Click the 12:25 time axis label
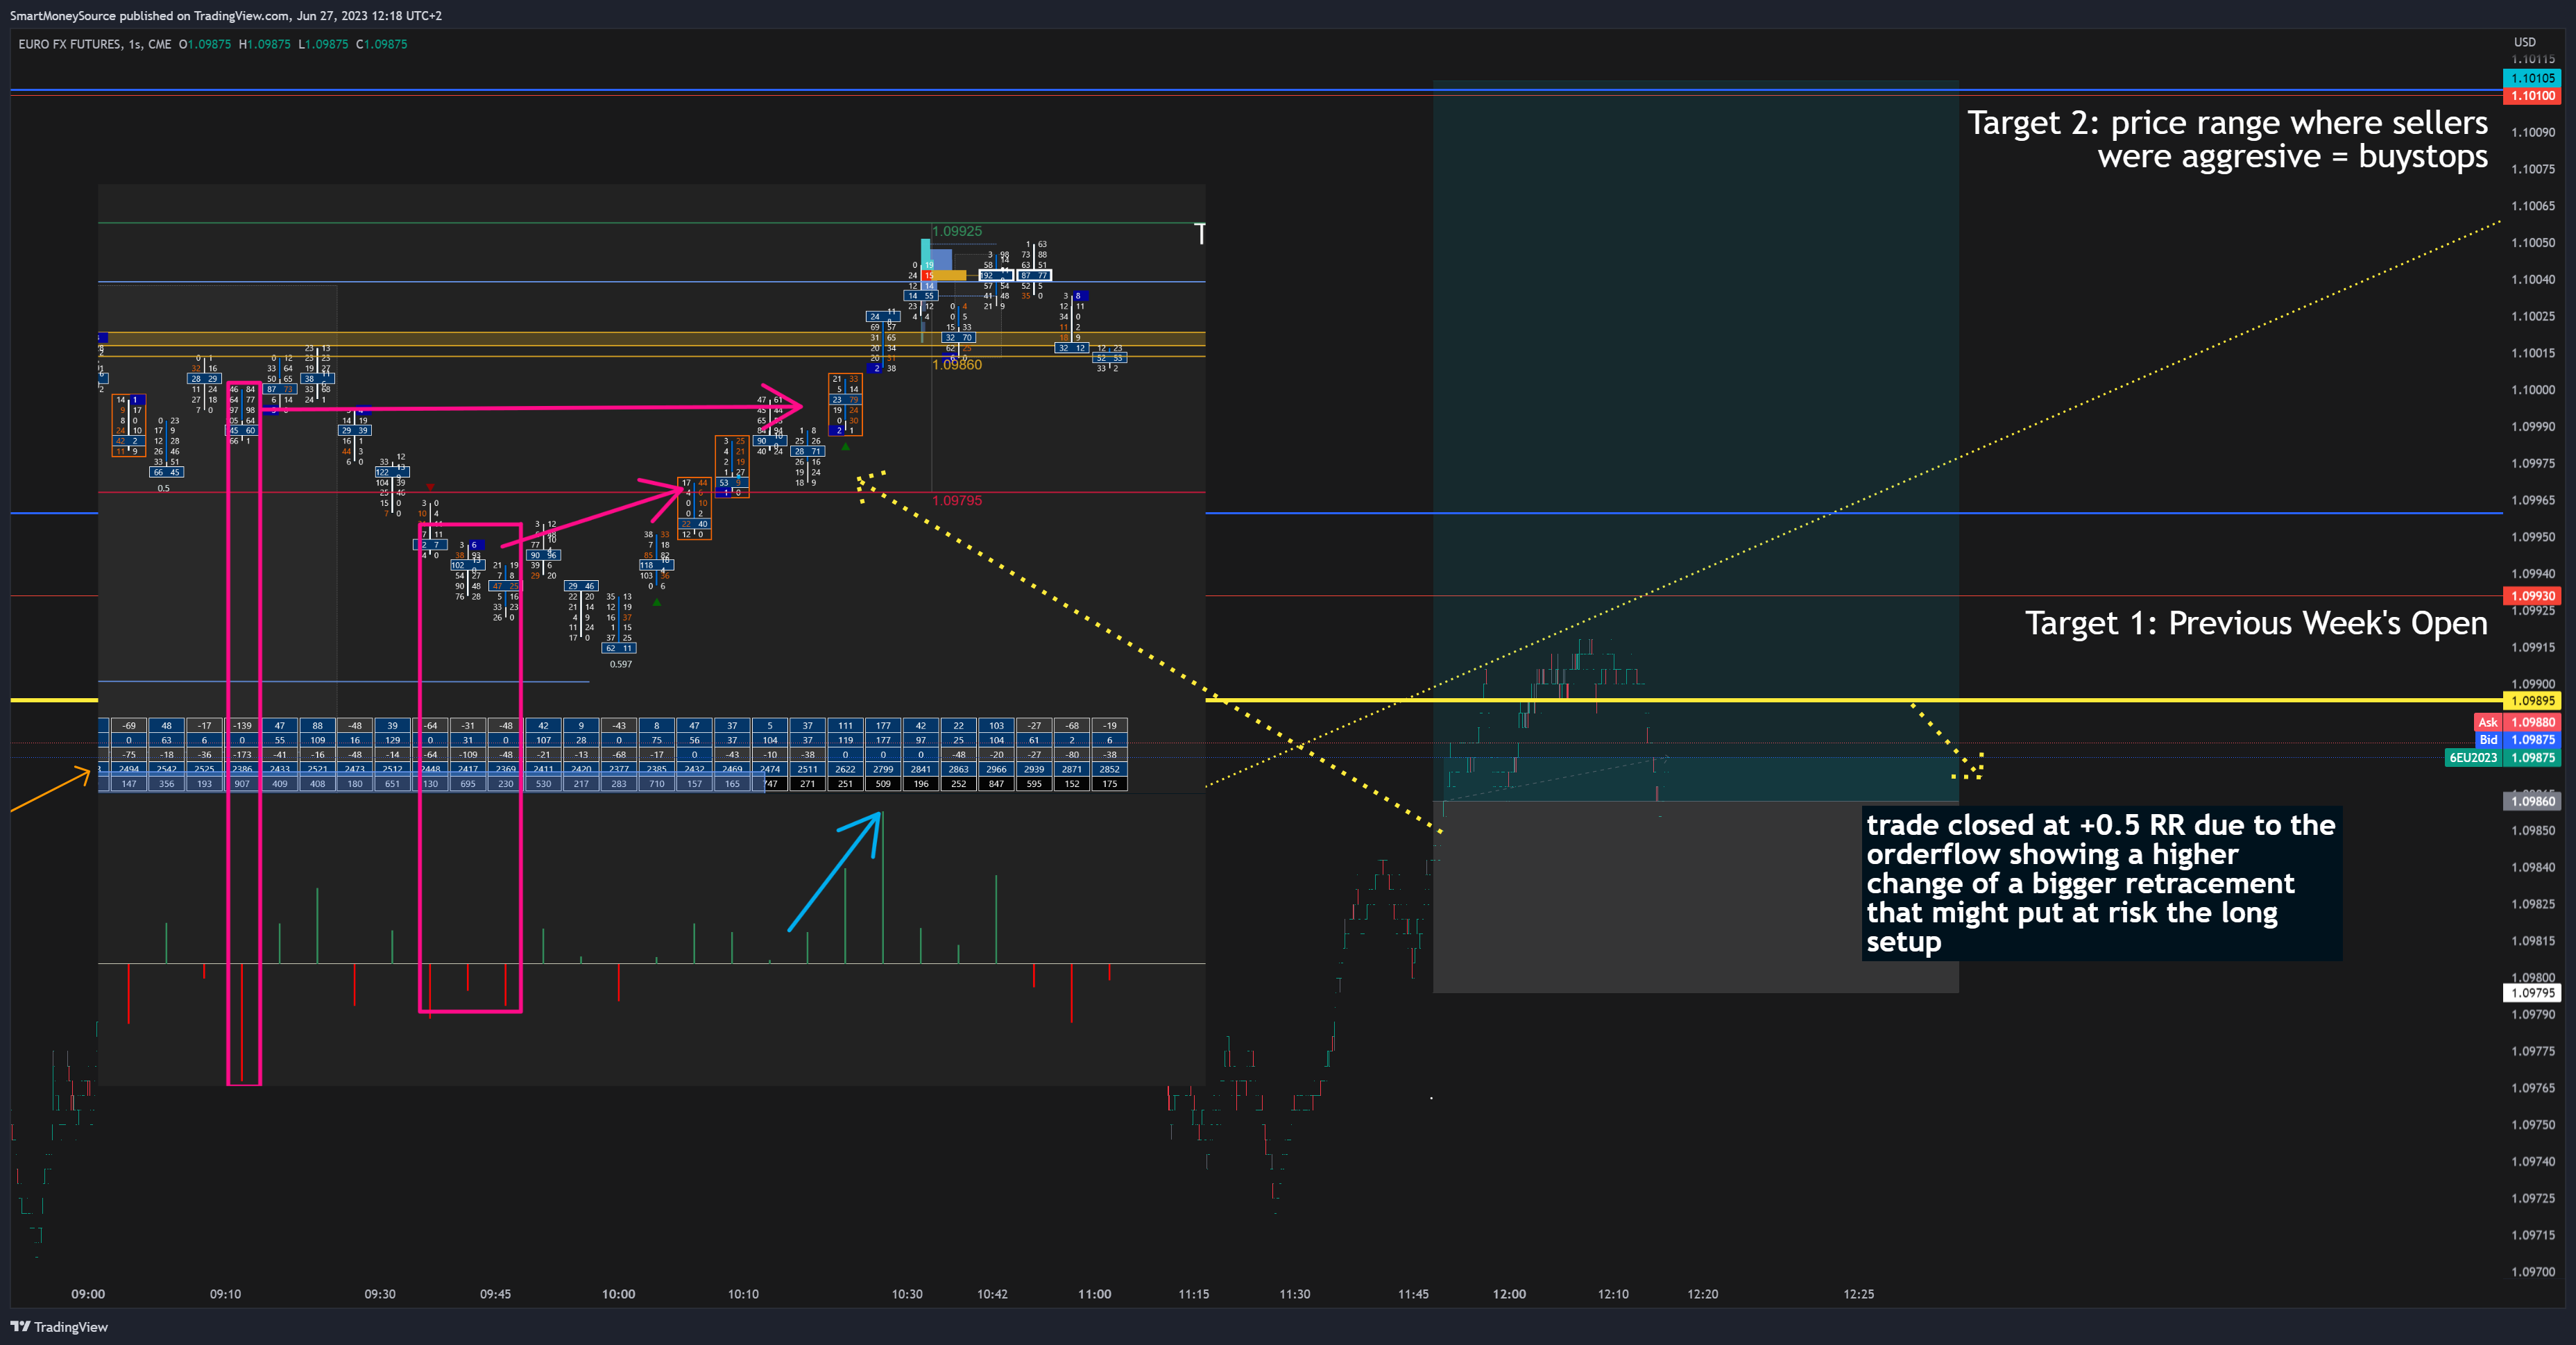2576x1345 pixels. pos(1858,1294)
